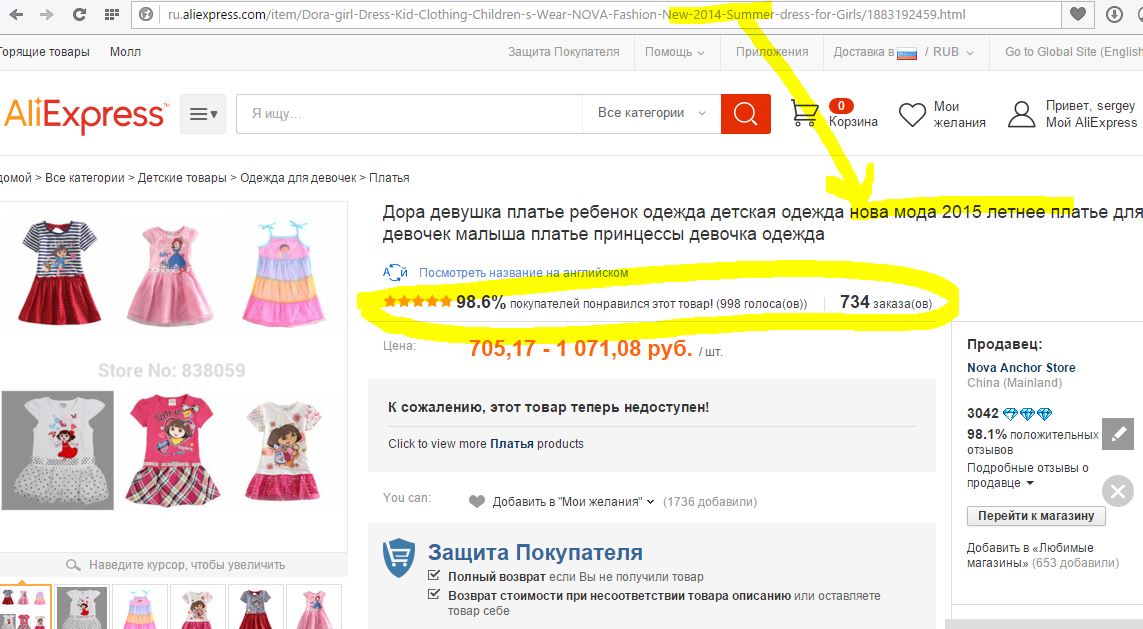
Task: Select the white polka-dot dress thumbnail
Action: [82, 608]
